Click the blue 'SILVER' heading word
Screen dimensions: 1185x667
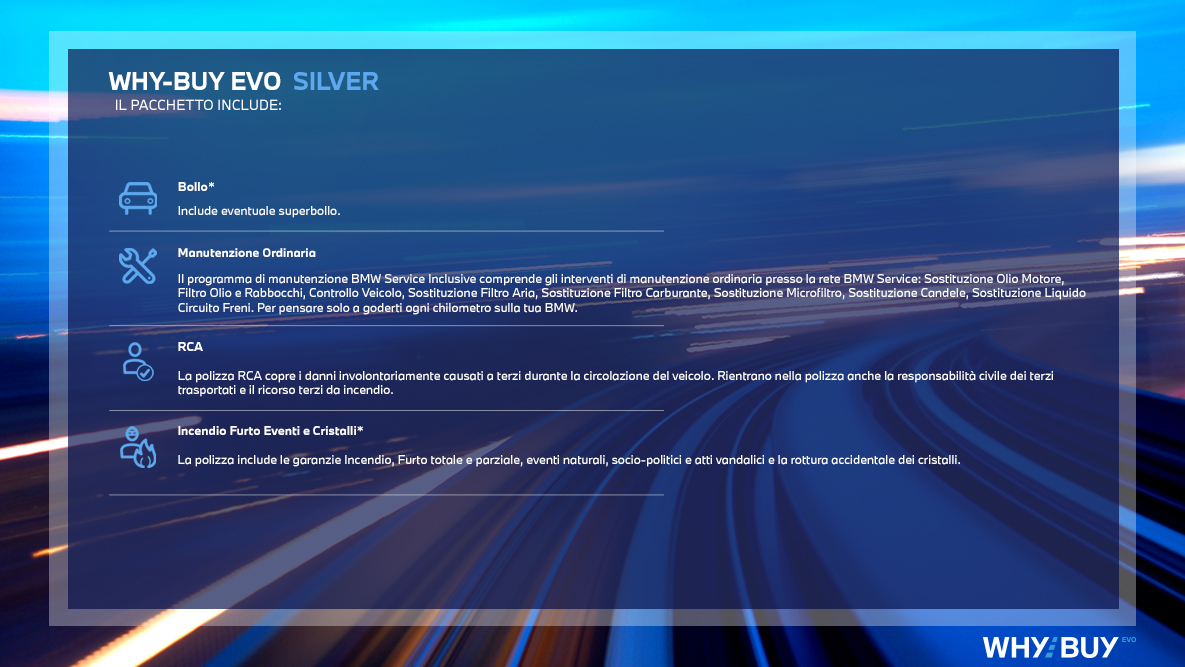336,81
